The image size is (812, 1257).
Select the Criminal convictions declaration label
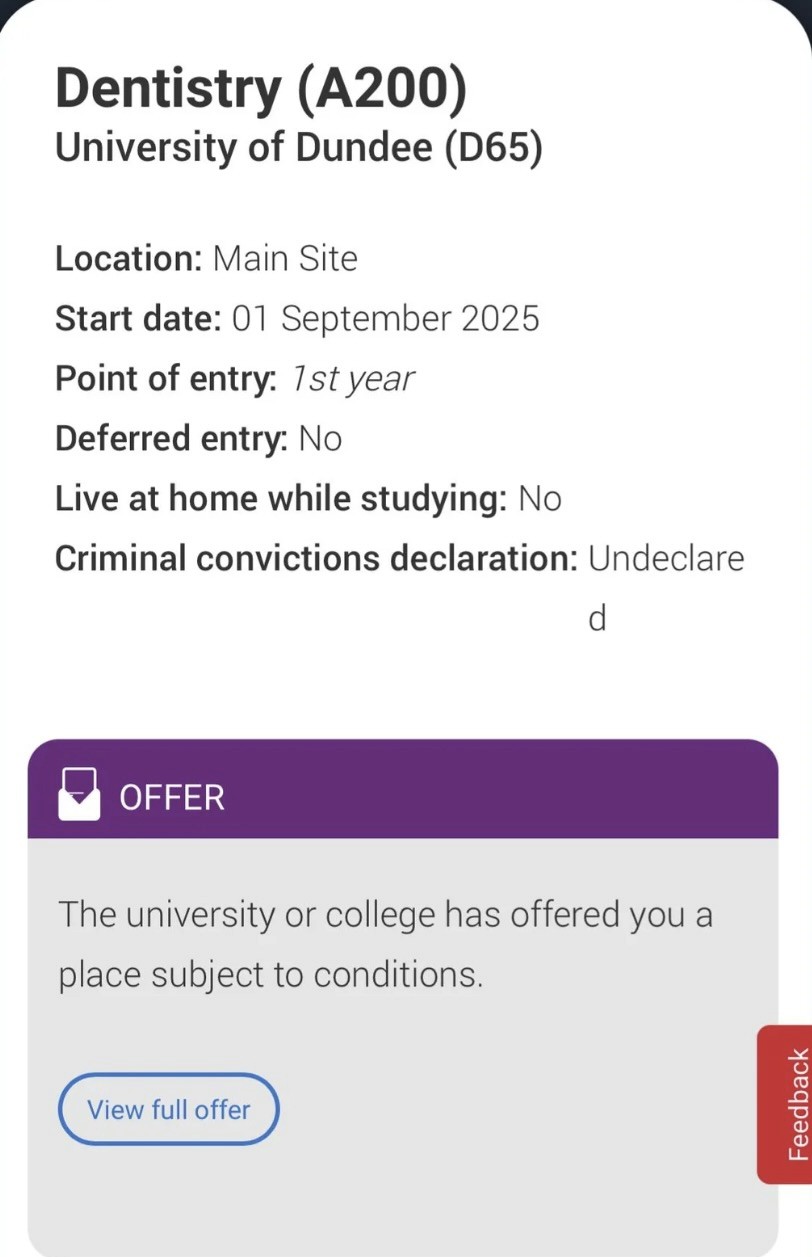pyautogui.click(x=316, y=559)
